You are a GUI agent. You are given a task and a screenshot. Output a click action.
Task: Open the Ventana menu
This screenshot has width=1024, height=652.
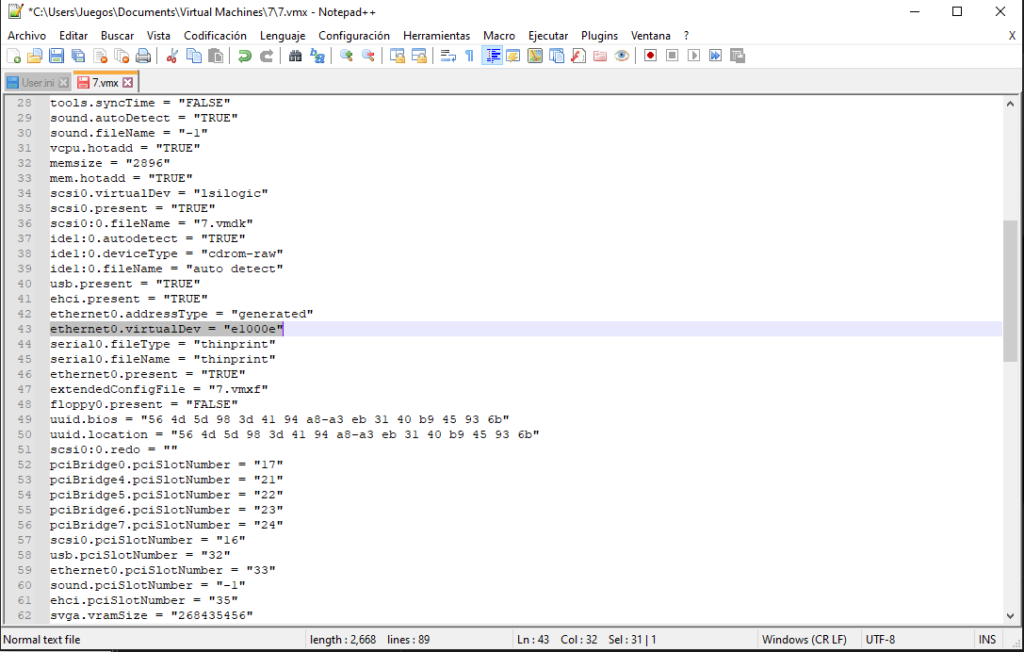pos(650,36)
